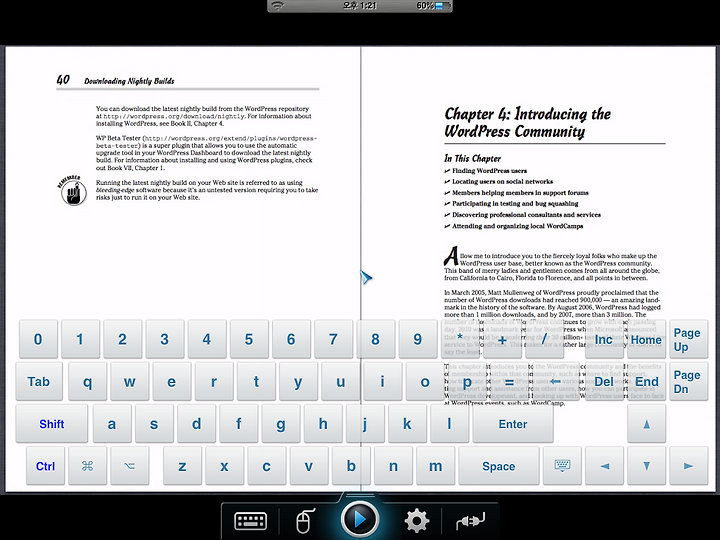Open settings gear in bottom toolbar

[416, 521]
